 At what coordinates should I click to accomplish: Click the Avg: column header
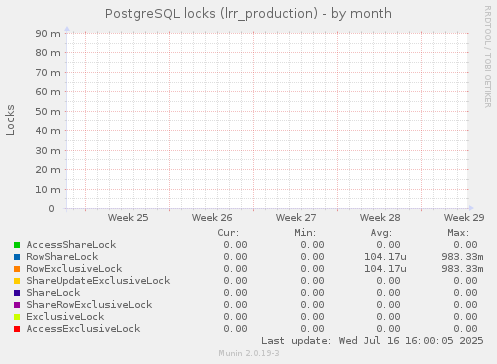tap(381, 233)
